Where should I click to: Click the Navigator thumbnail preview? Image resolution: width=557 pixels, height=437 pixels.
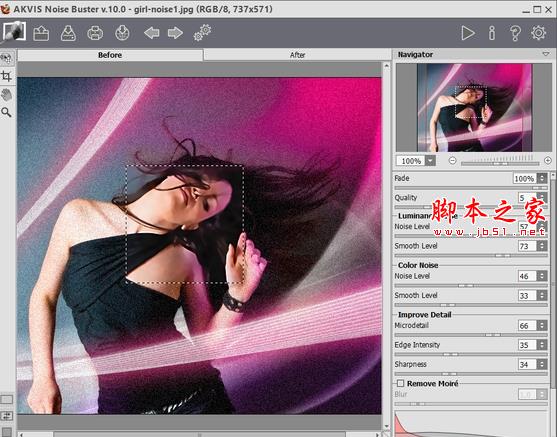[474, 108]
